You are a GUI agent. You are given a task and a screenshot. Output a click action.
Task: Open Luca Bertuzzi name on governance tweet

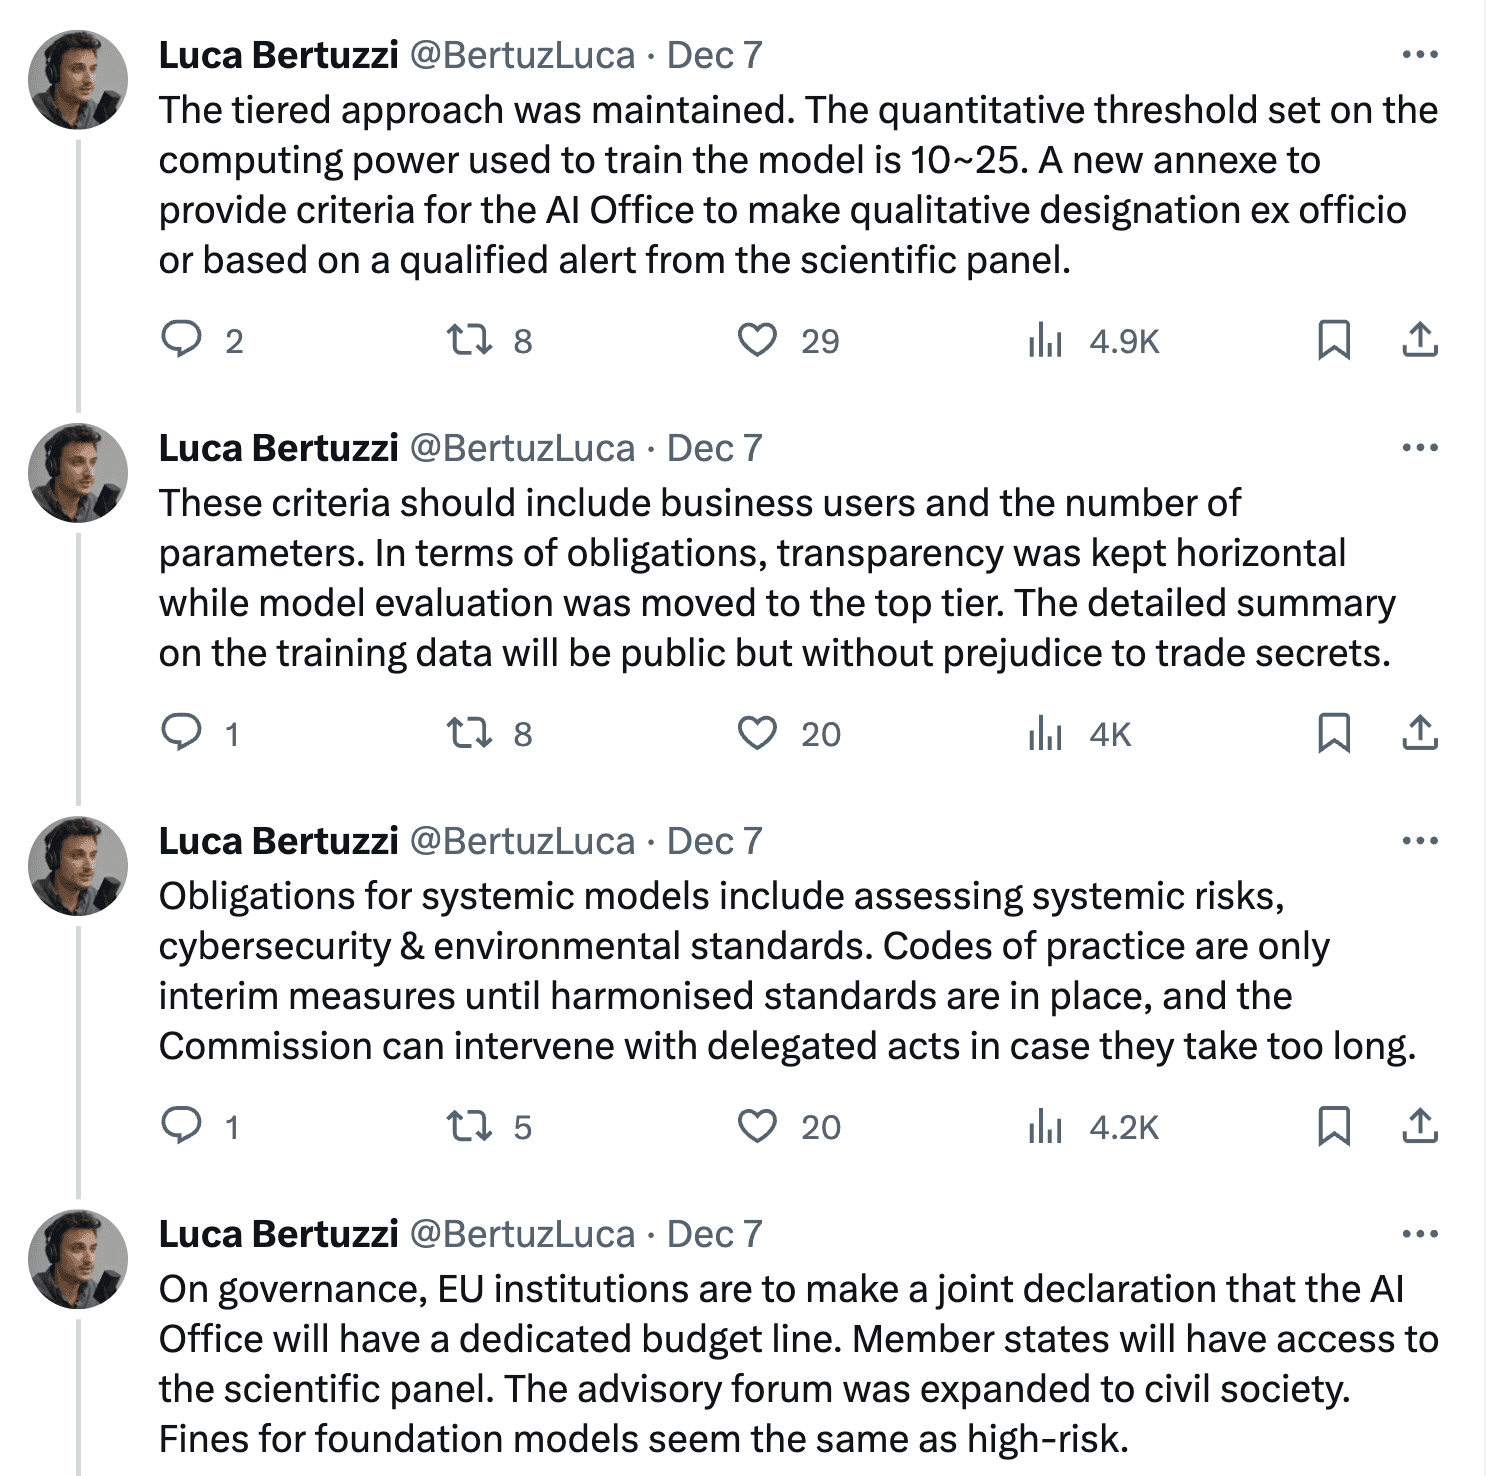[x=279, y=1234]
